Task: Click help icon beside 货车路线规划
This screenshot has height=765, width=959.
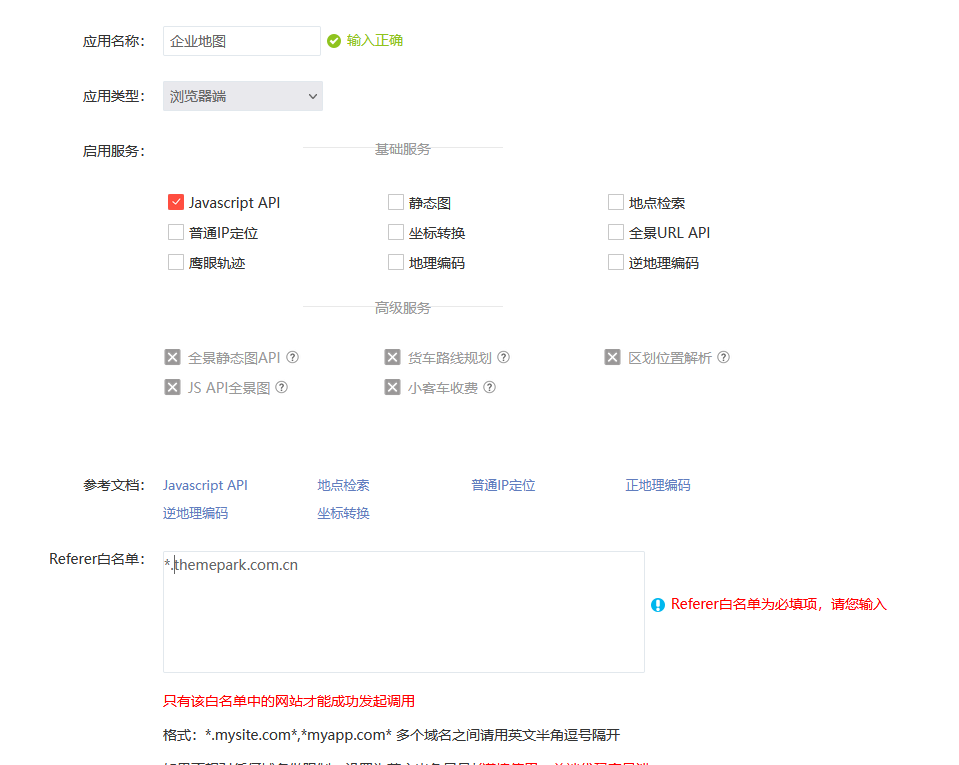Action: [504, 357]
